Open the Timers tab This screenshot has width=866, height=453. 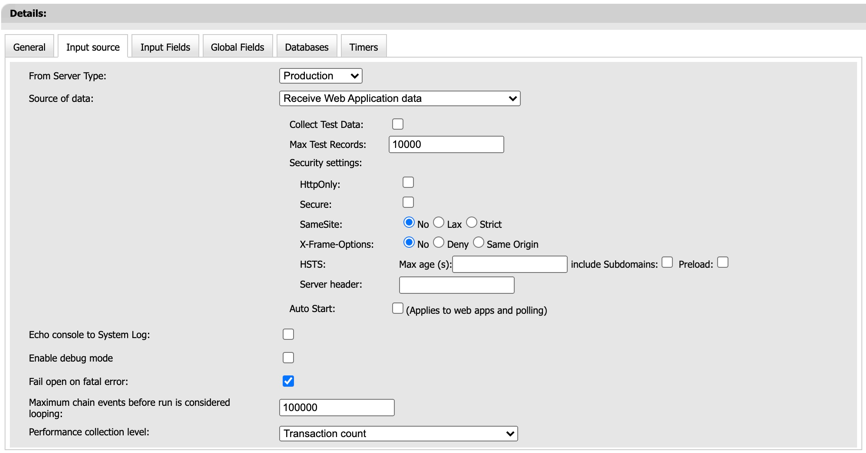pos(363,47)
